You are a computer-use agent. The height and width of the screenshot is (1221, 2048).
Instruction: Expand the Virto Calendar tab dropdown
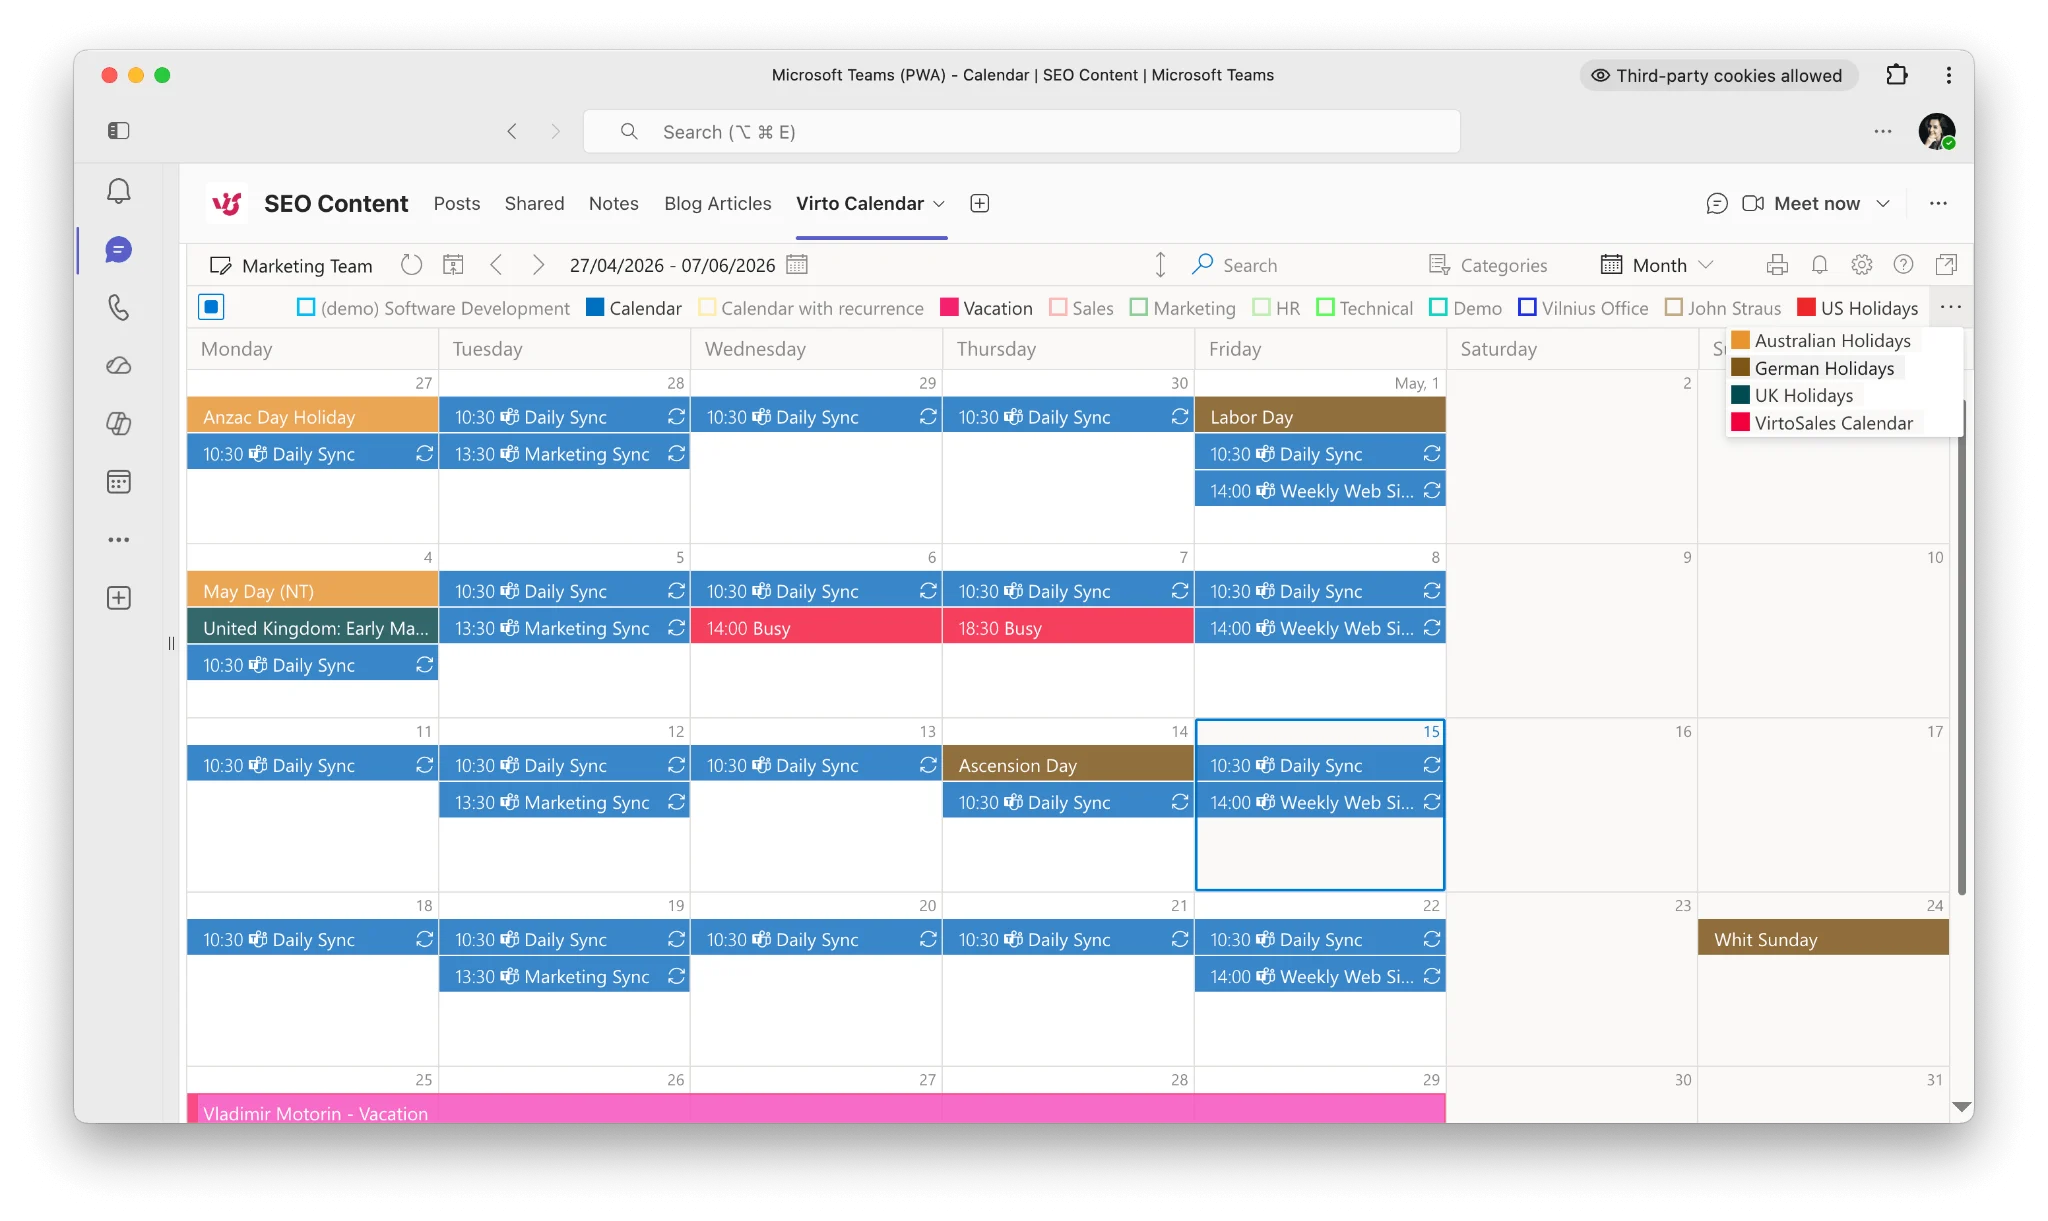click(939, 204)
